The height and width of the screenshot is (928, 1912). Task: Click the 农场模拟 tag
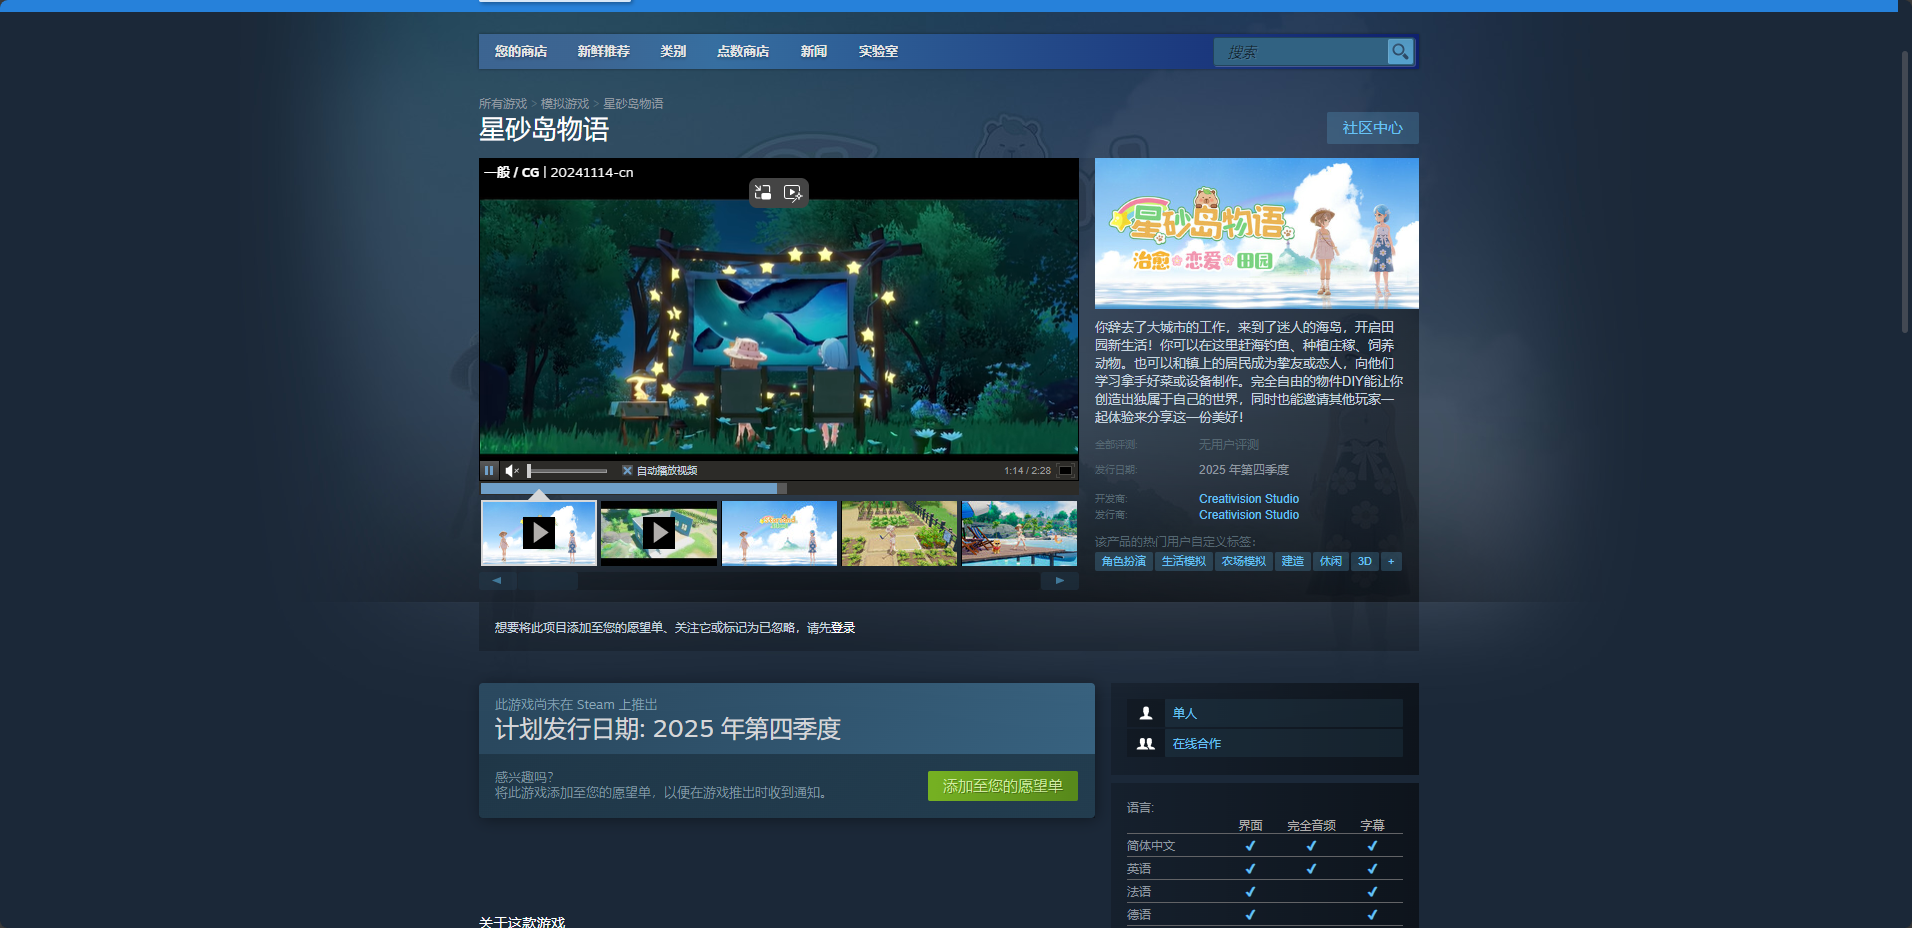[1244, 561]
